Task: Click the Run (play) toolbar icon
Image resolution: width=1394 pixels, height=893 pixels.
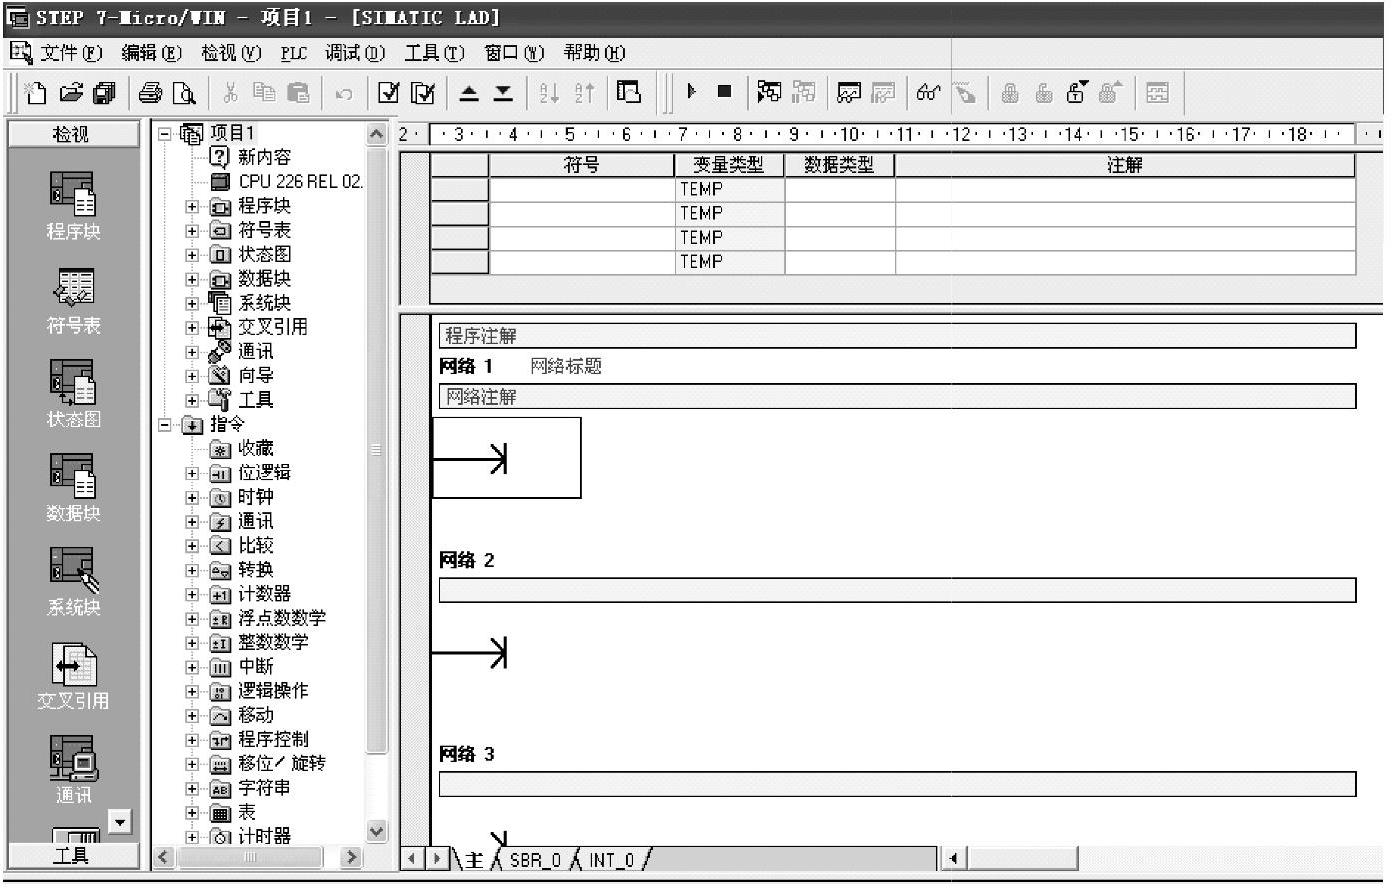Action: tap(691, 92)
